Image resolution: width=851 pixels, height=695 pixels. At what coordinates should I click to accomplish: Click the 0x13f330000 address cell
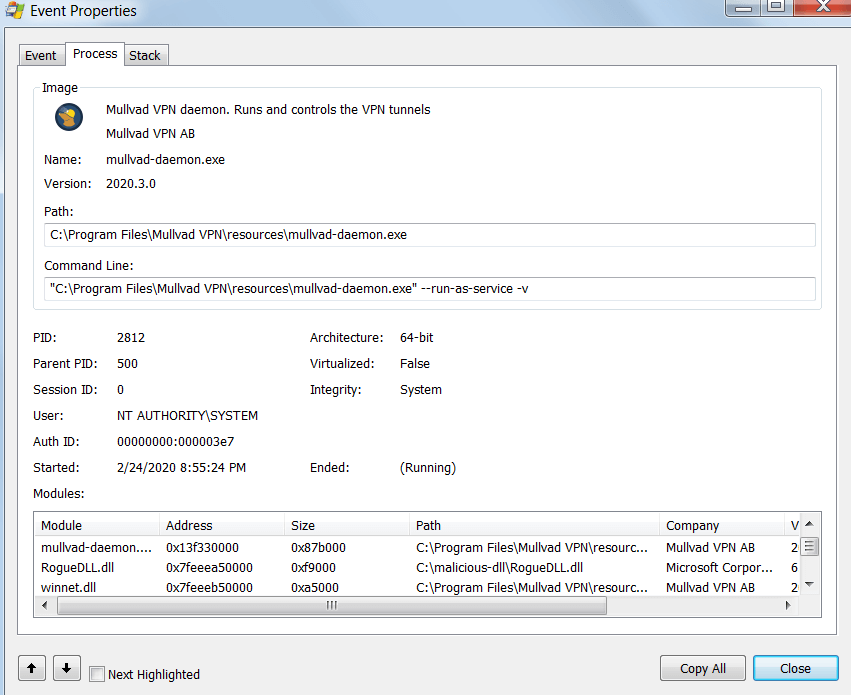click(x=202, y=547)
